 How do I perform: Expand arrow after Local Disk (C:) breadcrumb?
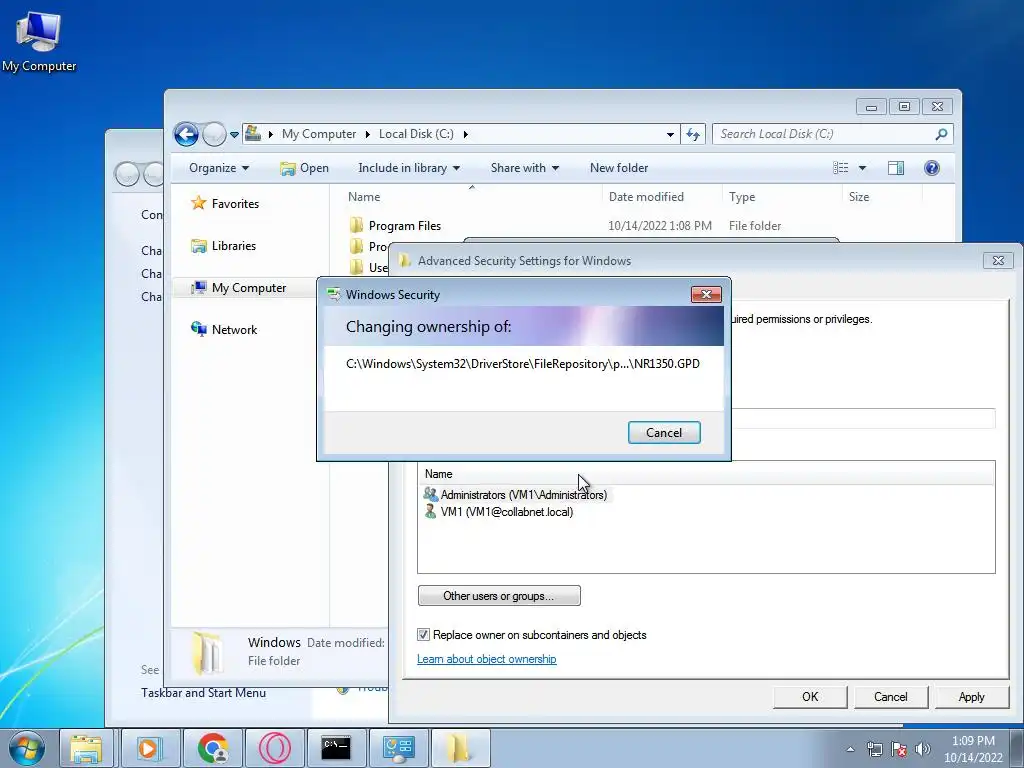pos(466,135)
